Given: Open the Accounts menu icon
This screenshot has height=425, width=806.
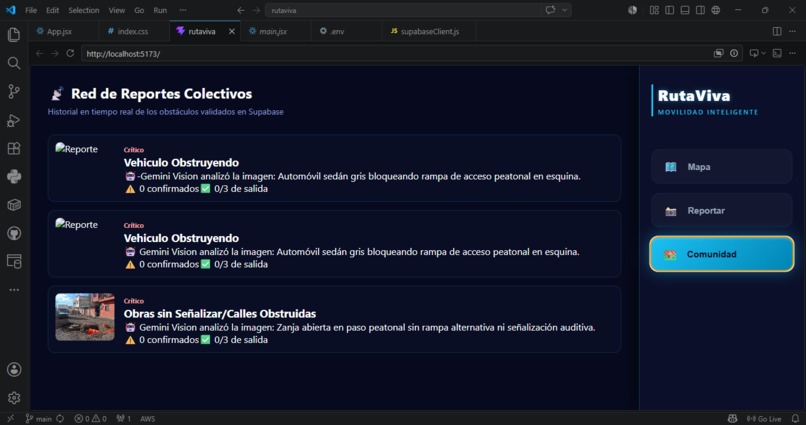Looking at the screenshot, I should (14, 369).
